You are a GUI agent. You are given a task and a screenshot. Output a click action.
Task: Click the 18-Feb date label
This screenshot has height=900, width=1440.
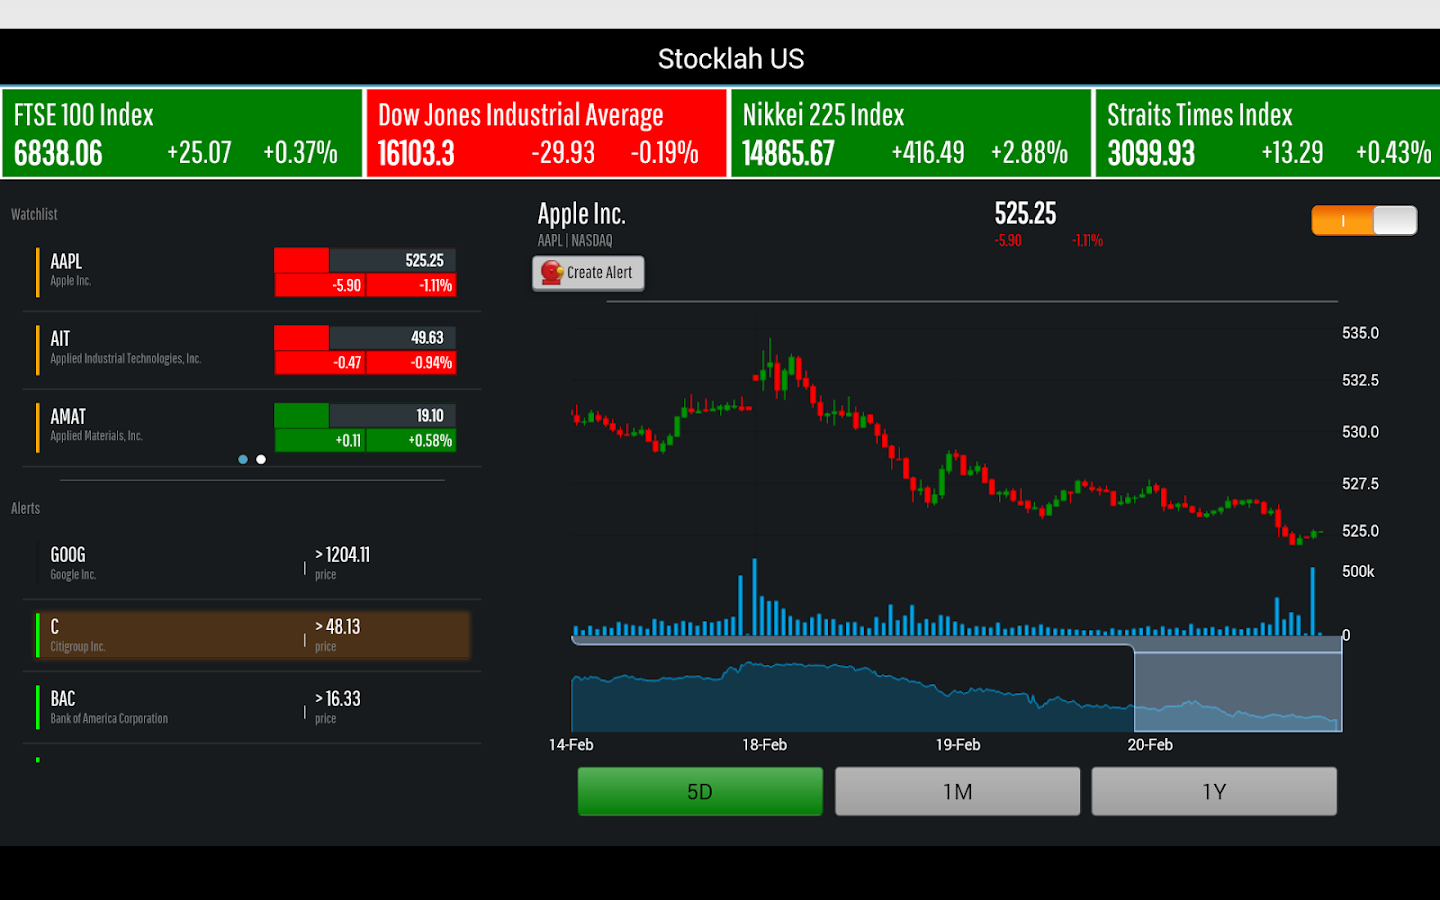(764, 745)
